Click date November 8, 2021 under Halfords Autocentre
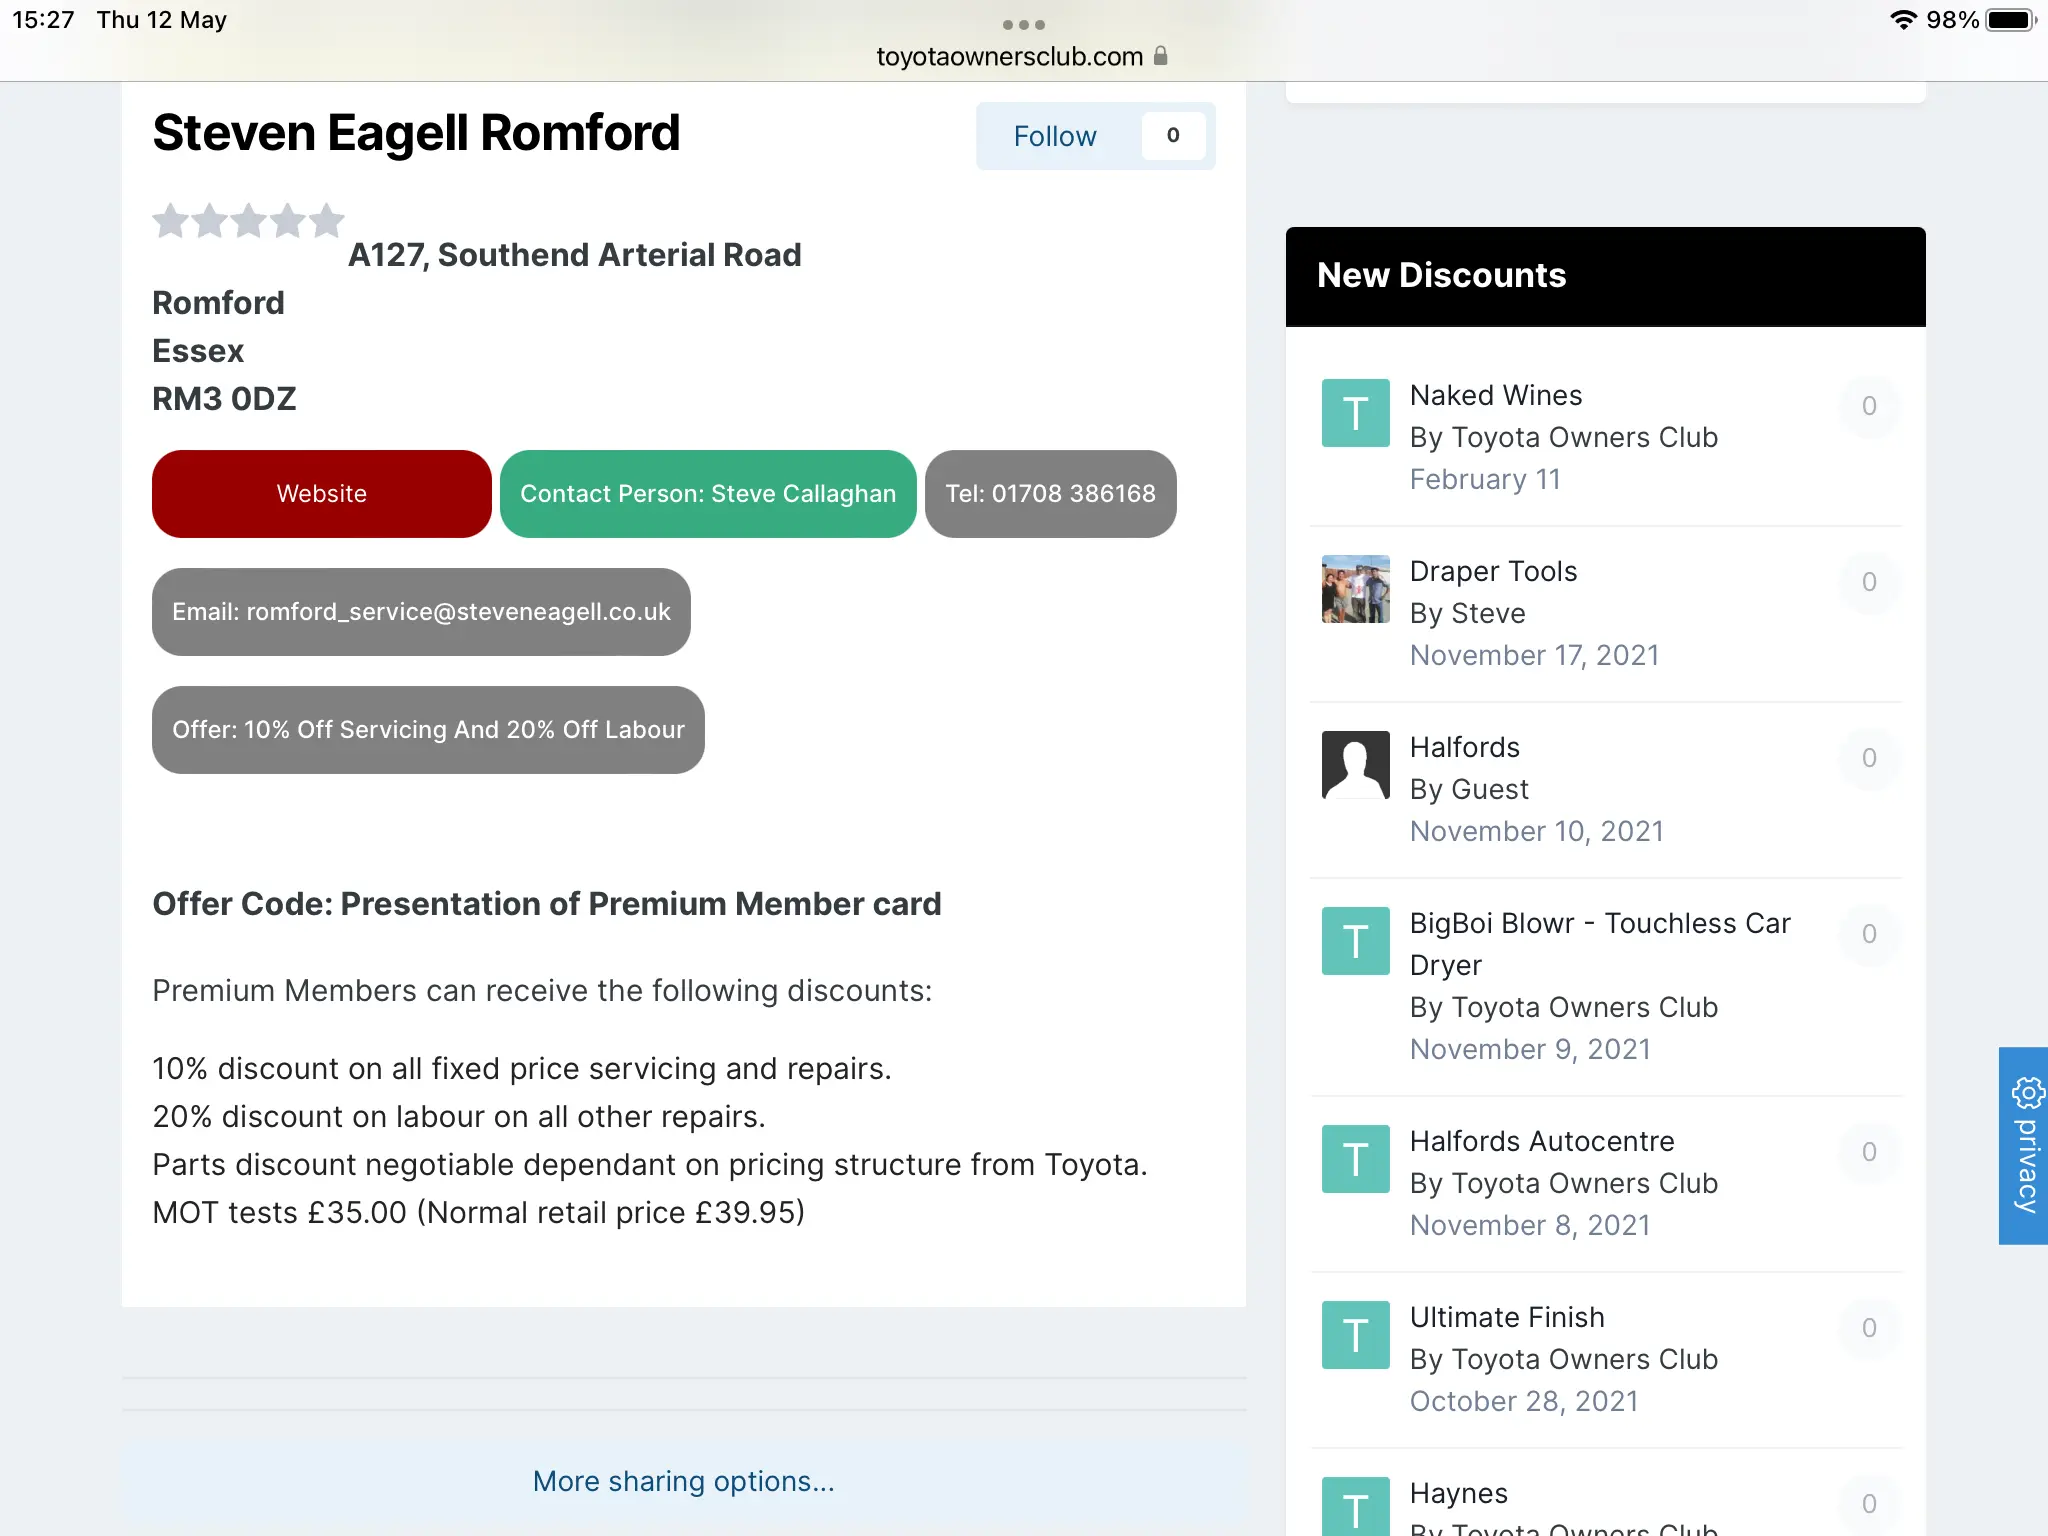Viewport: 2048px width, 1536px height. pyautogui.click(x=1530, y=1225)
